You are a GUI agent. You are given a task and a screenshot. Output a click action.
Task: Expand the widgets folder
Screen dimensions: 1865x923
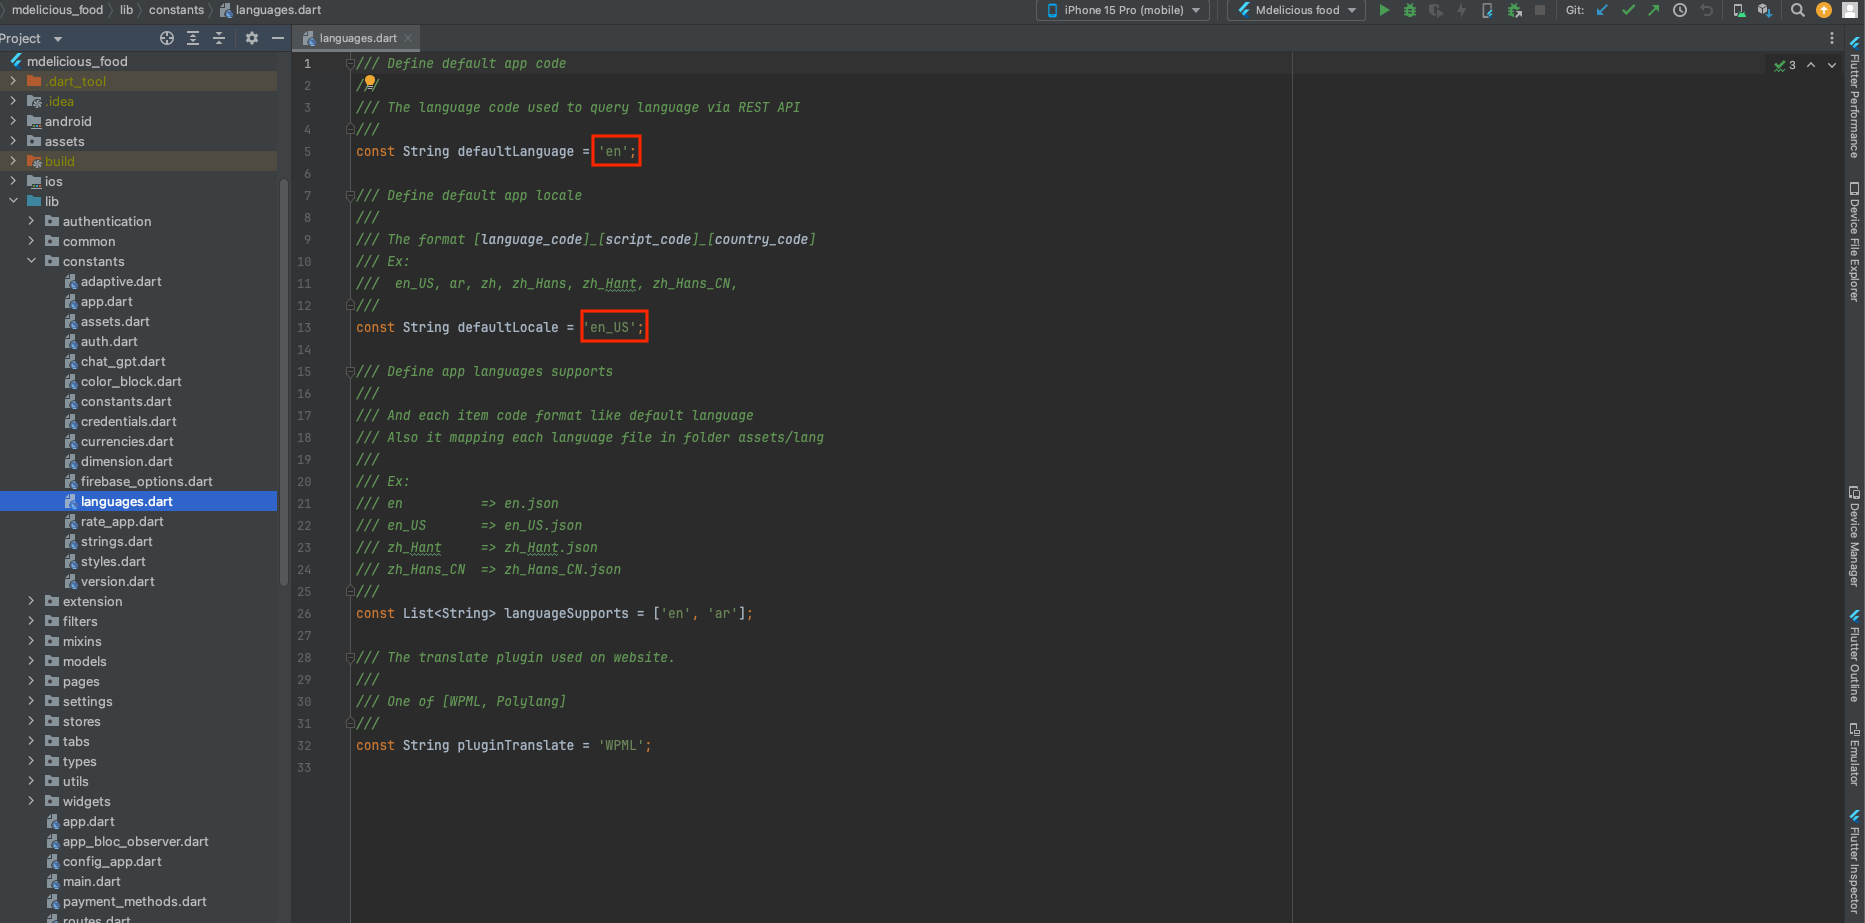coord(29,801)
